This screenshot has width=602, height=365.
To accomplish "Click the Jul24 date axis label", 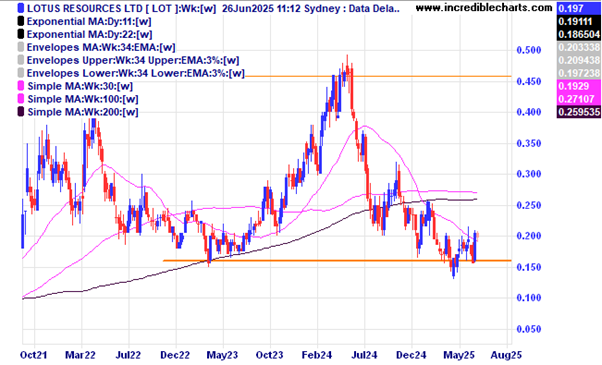I will tap(364, 355).
